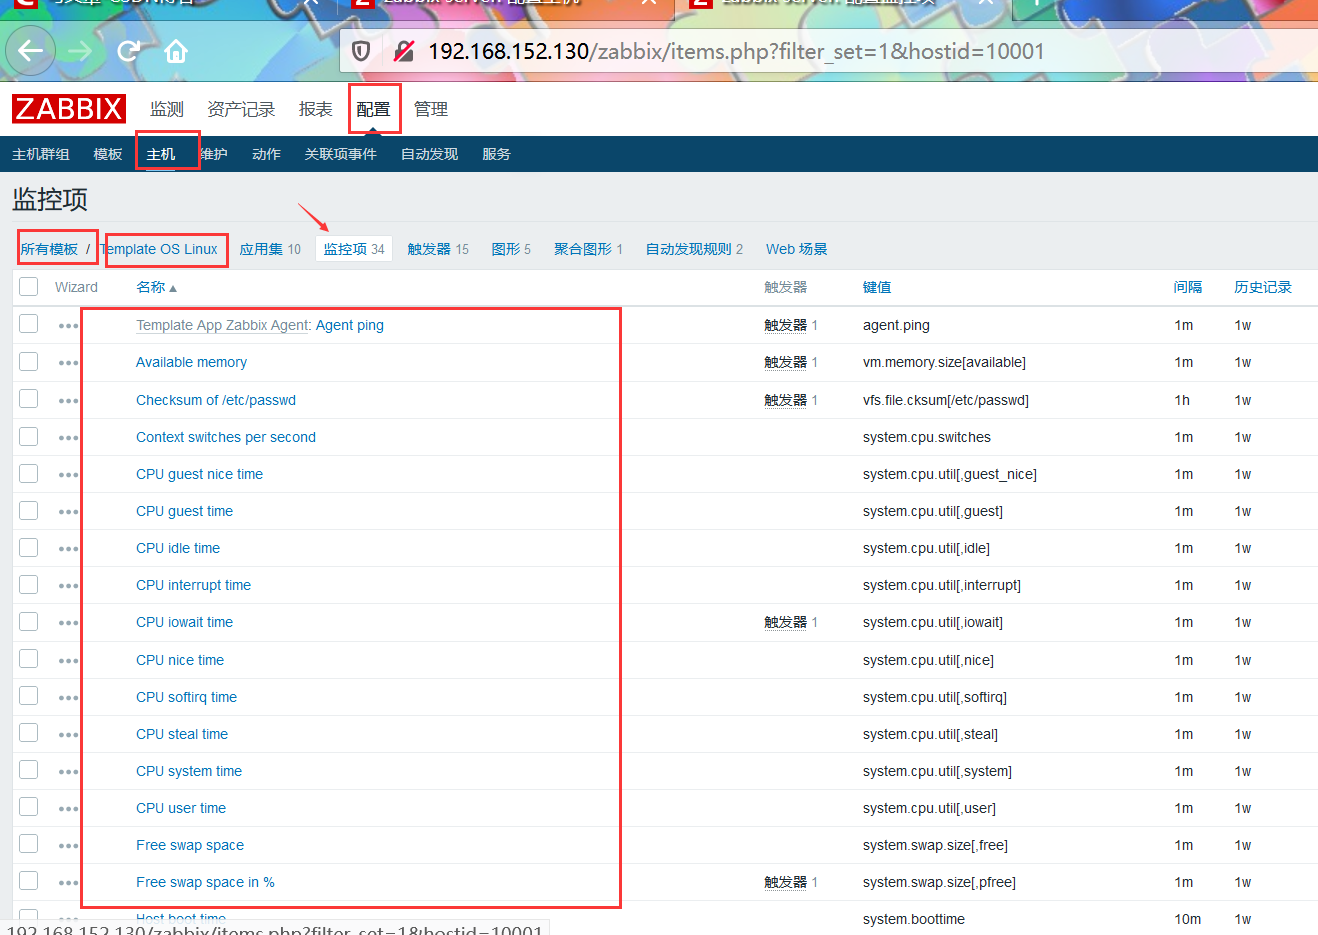Sort by the 历史记录 column header
The height and width of the screenshot is (935, 1318).
click(1263, 287)
